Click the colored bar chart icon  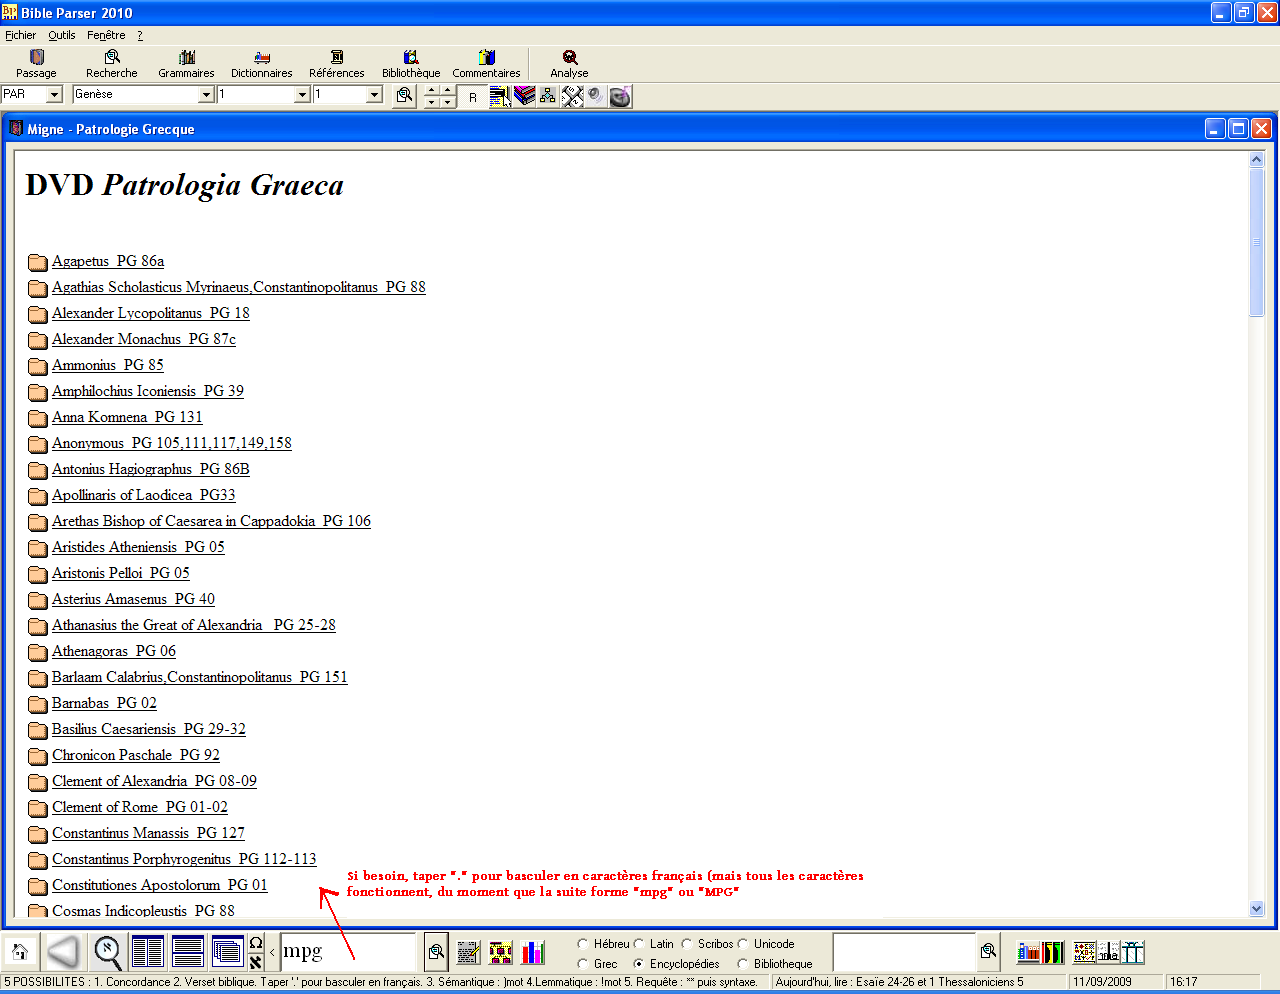pyautogui.click(x=533, y=952)
